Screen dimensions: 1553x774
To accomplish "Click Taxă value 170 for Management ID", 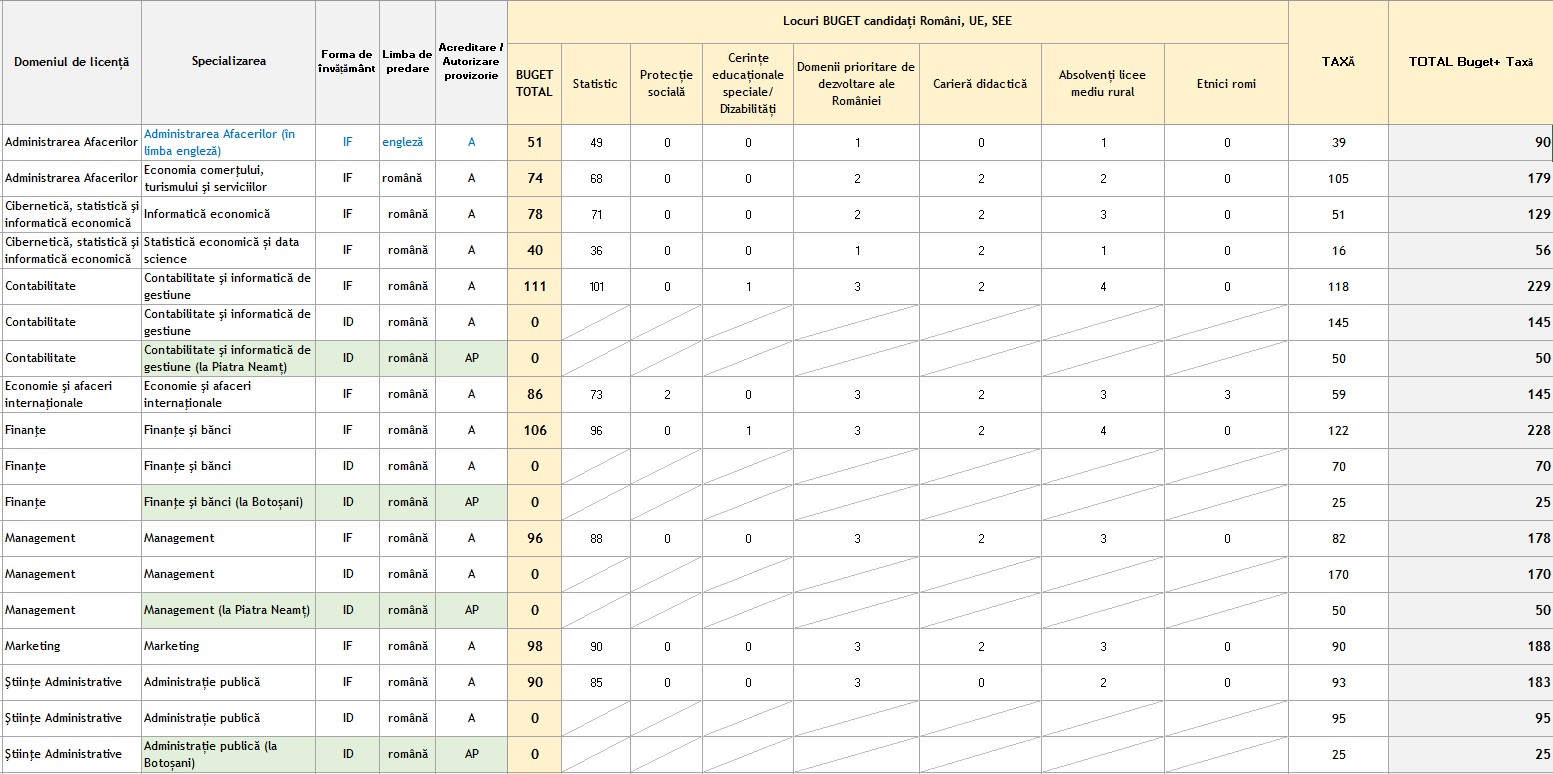I will pyautogui.click(x=1338, y=574).
